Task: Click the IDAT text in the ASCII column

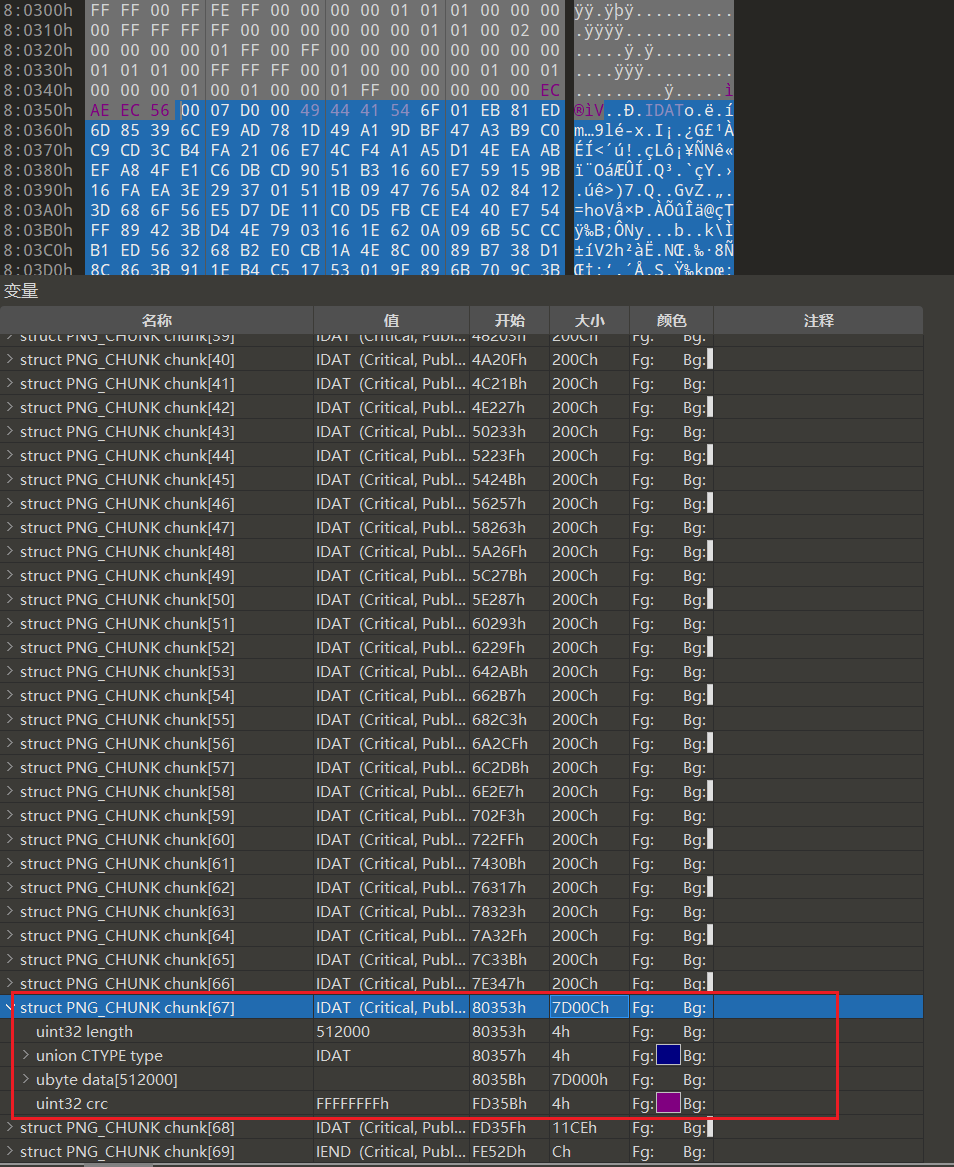Action: pos(664,110)
